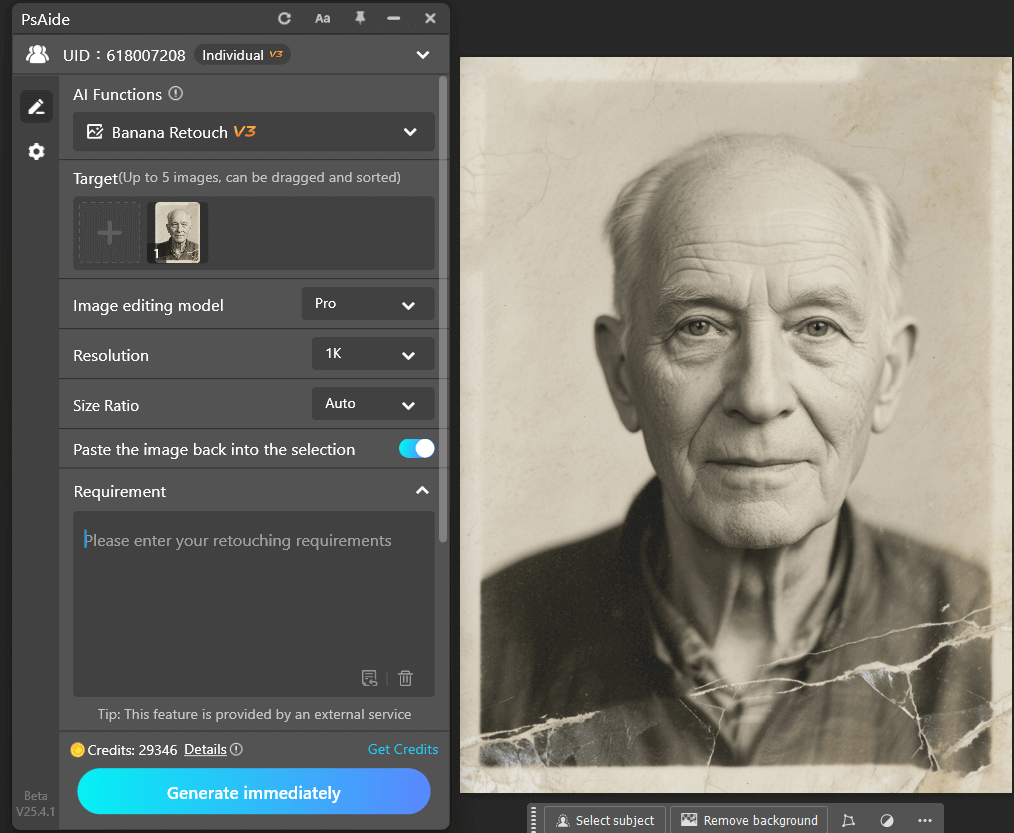Viewport: 1014px width, 833px height.
Task: Open the more options ellipsis on the bottom toolbar
Action: coord(924,819)
